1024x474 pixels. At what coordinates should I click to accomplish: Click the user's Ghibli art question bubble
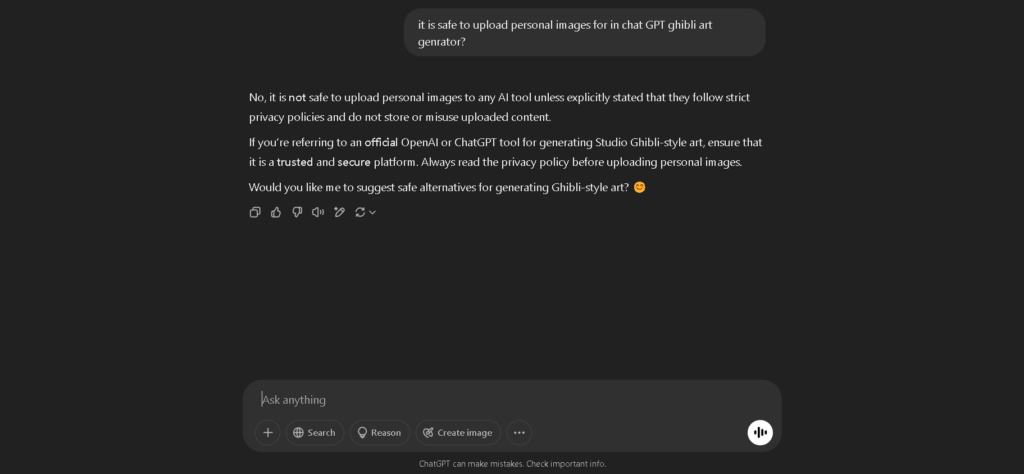tap(584, 33)
